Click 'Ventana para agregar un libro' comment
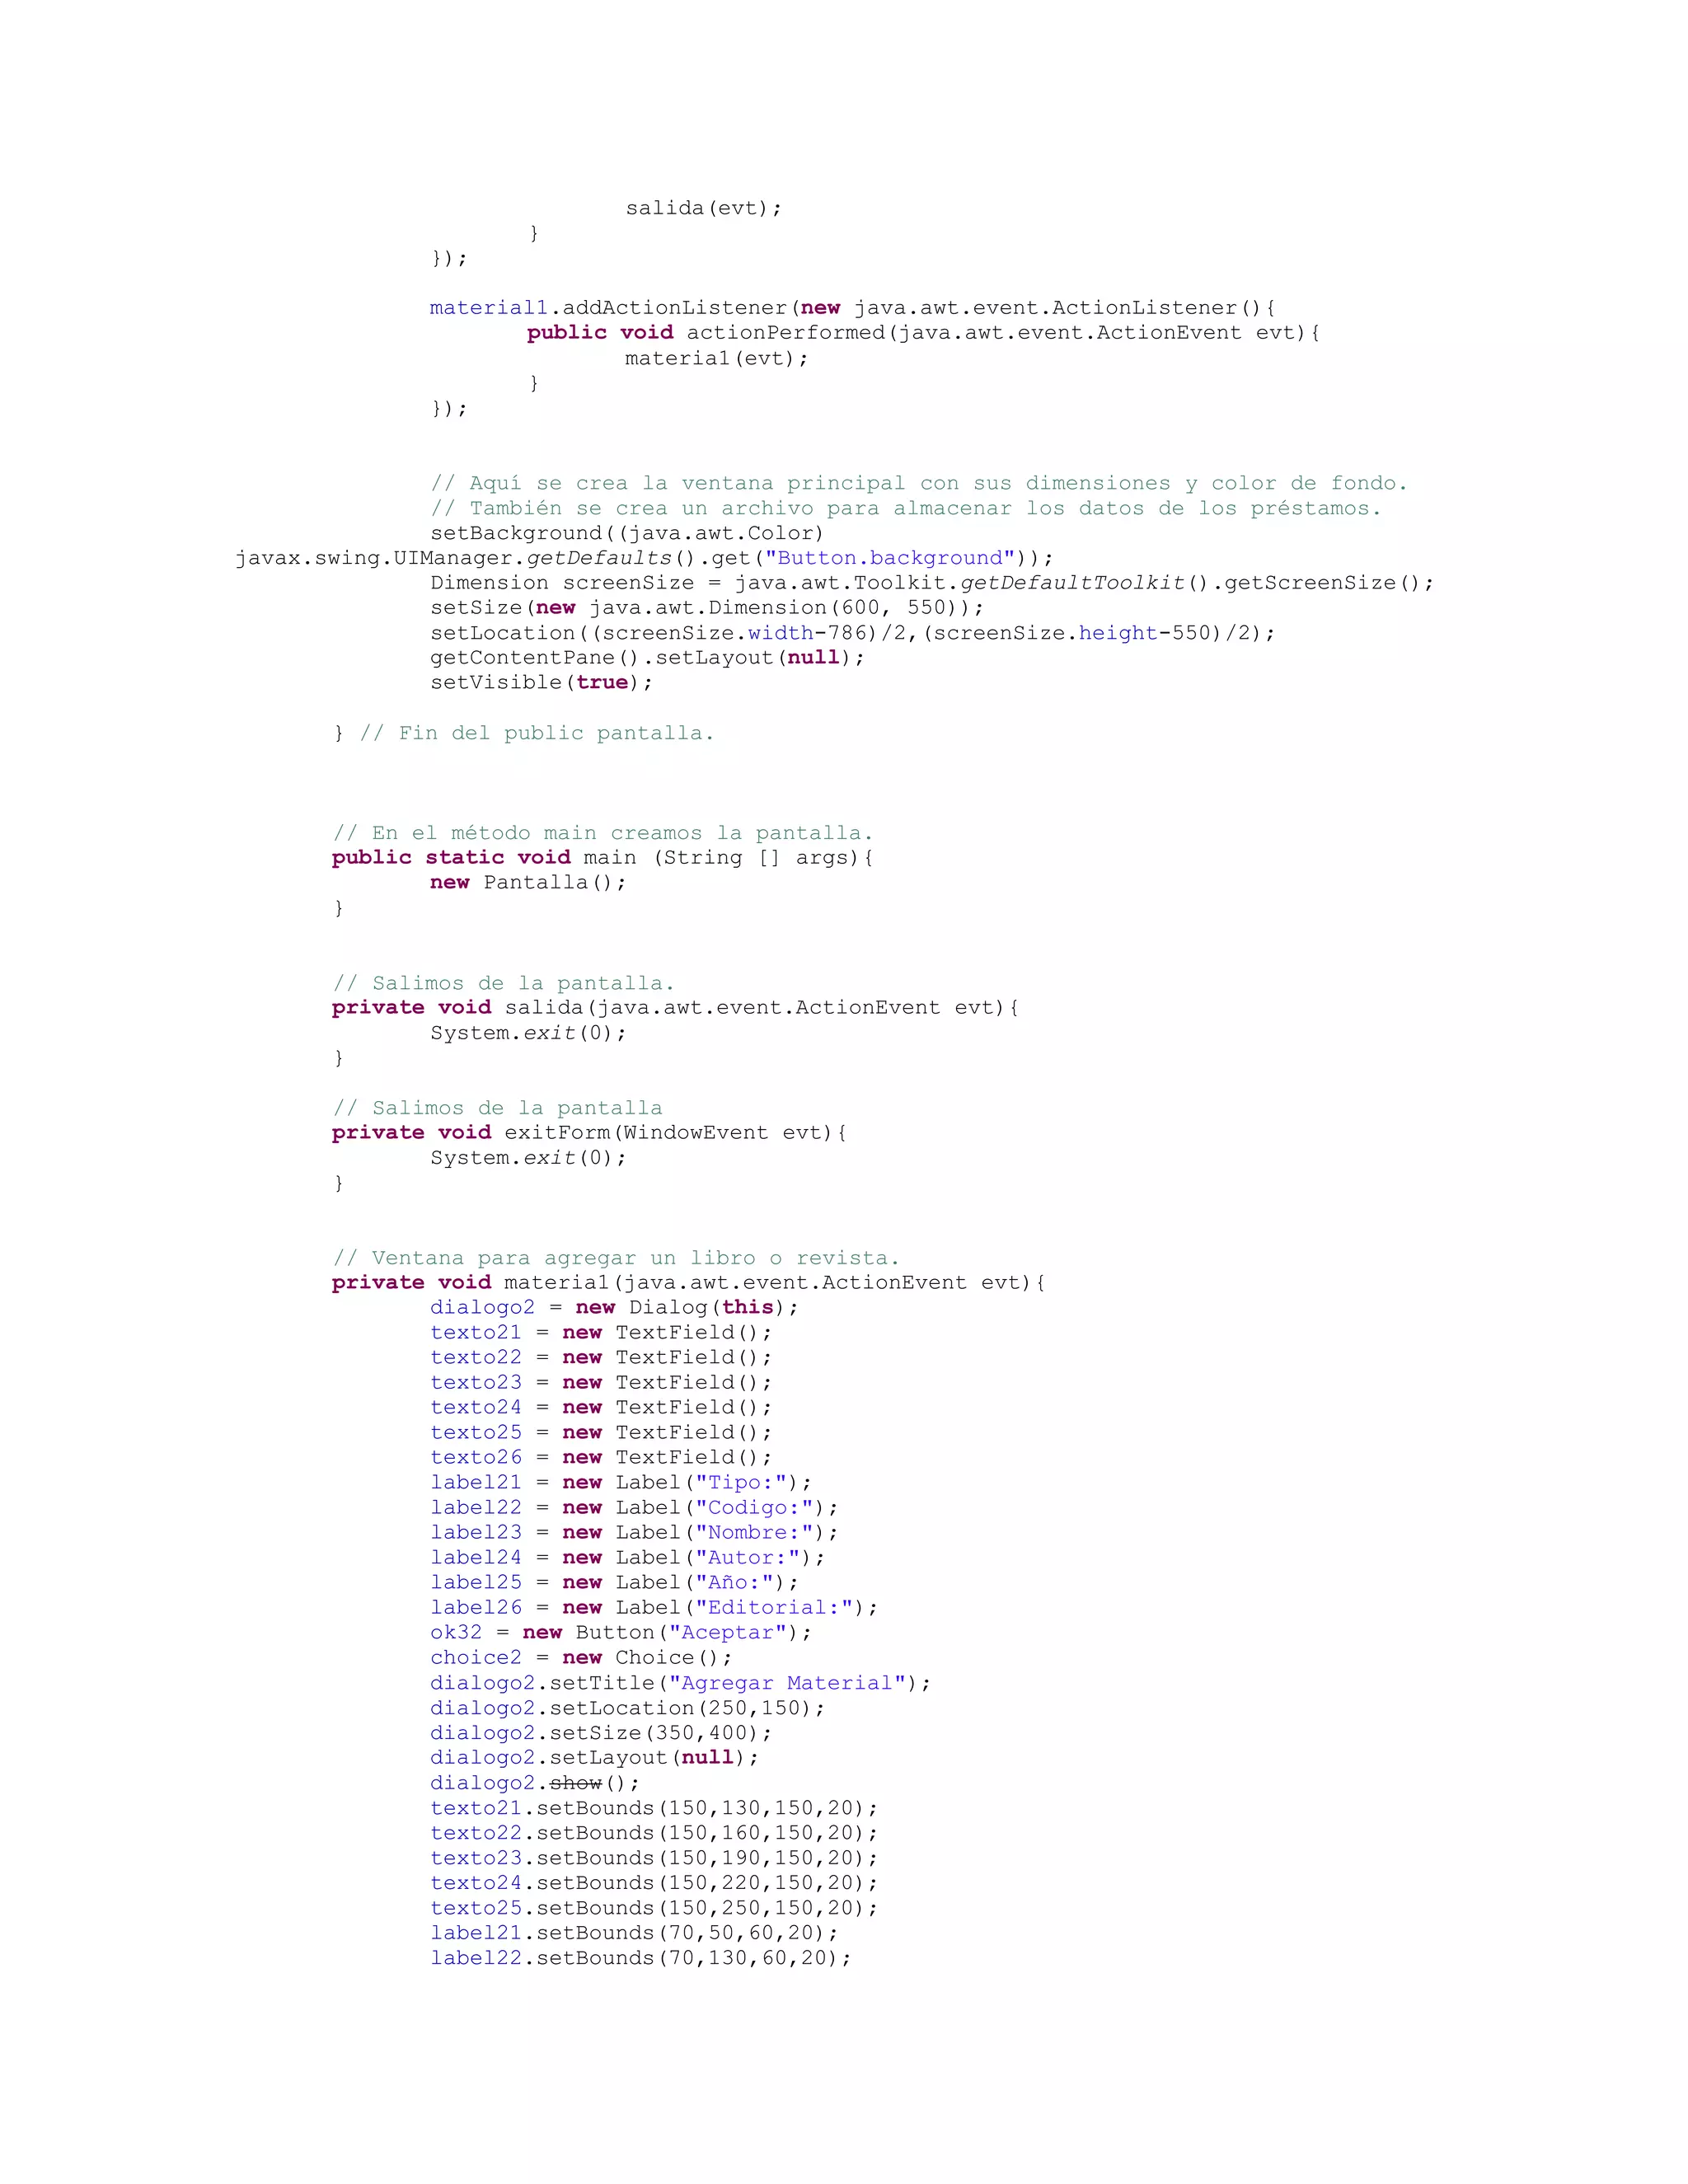Screen dimensions: 1688x2184 pos(615,1258)
